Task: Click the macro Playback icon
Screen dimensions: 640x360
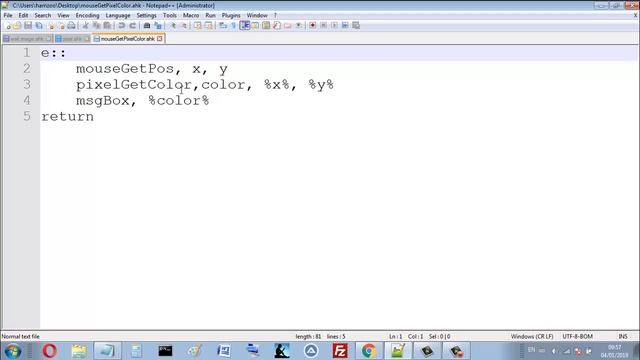Action: click(334, 25)
